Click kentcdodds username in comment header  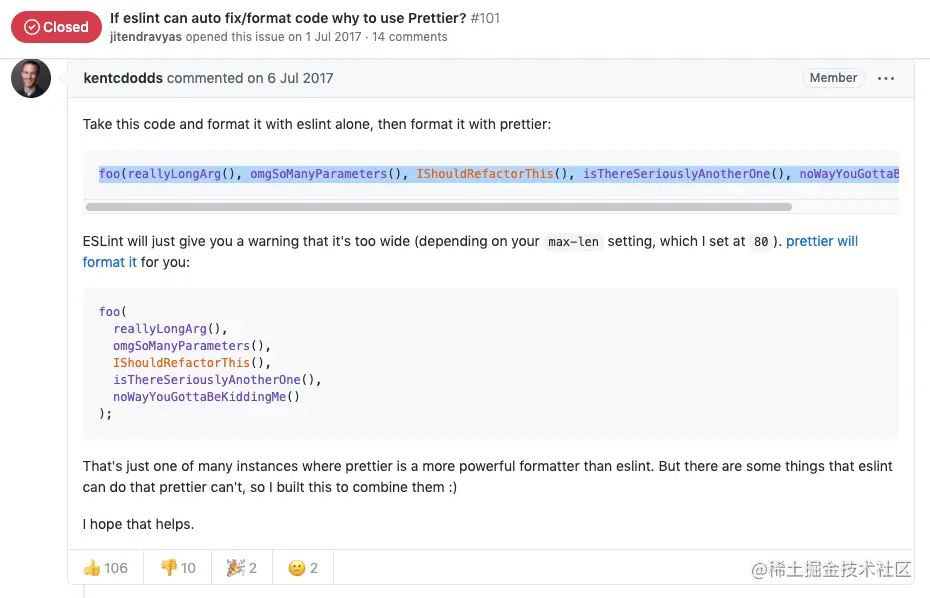(x=123, y=78)
